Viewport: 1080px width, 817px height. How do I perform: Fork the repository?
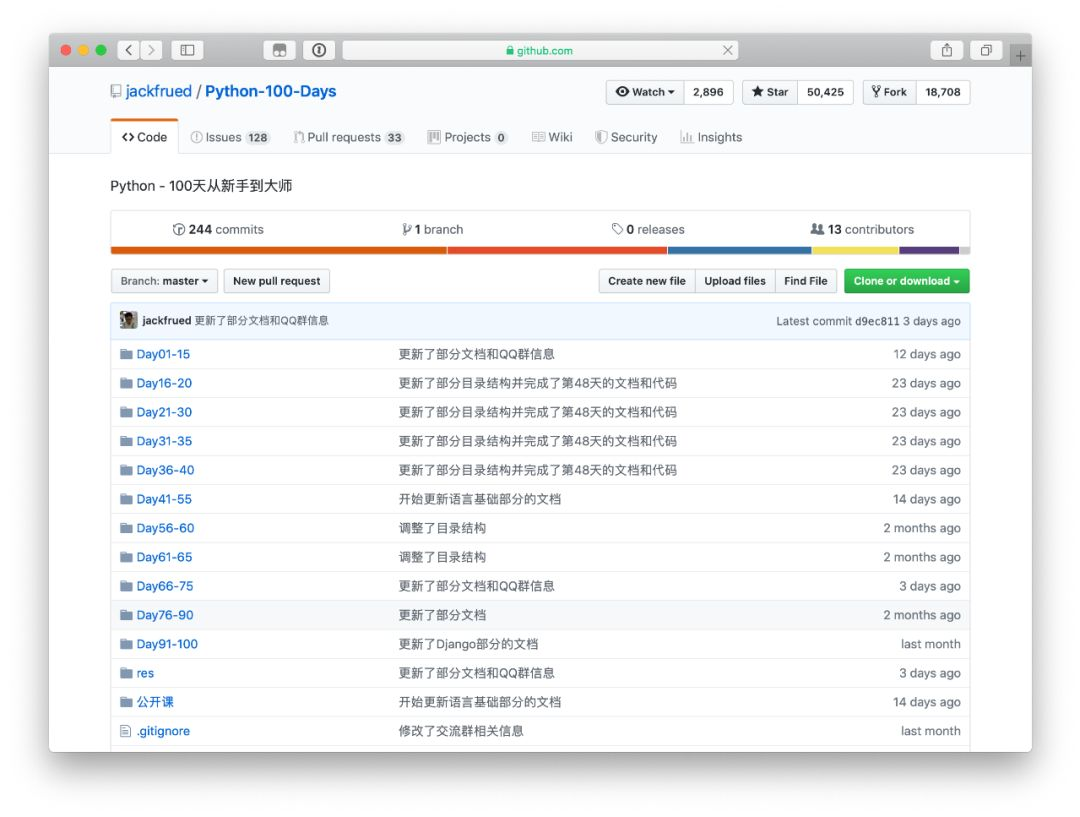(889, 92)
